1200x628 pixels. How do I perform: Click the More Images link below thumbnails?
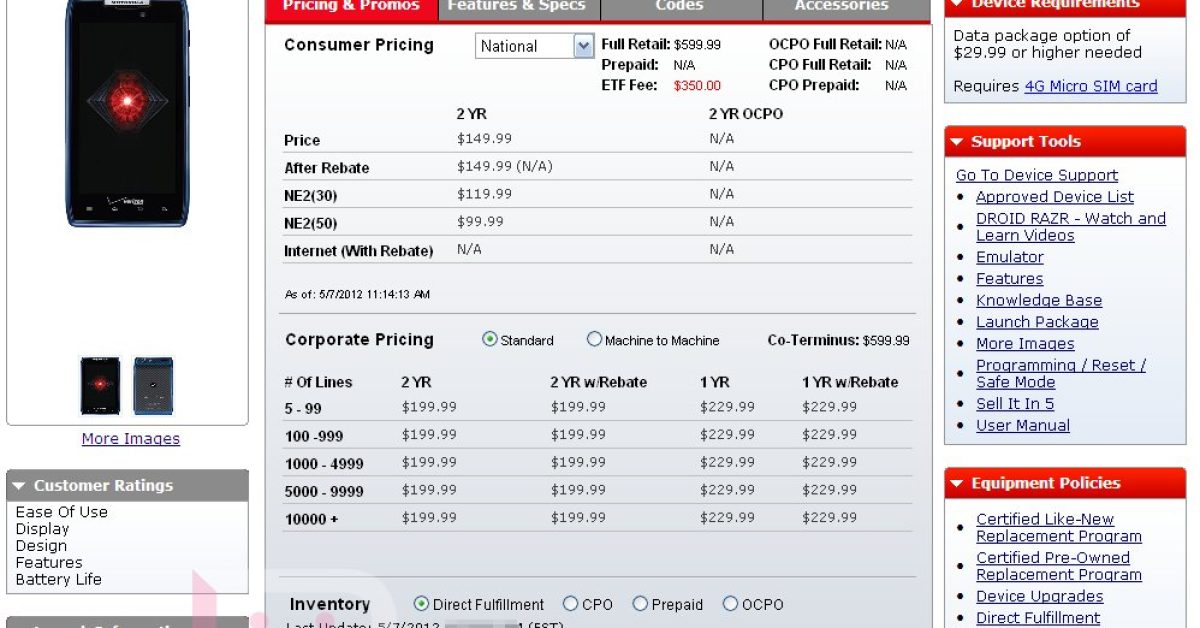pos(131,439)
